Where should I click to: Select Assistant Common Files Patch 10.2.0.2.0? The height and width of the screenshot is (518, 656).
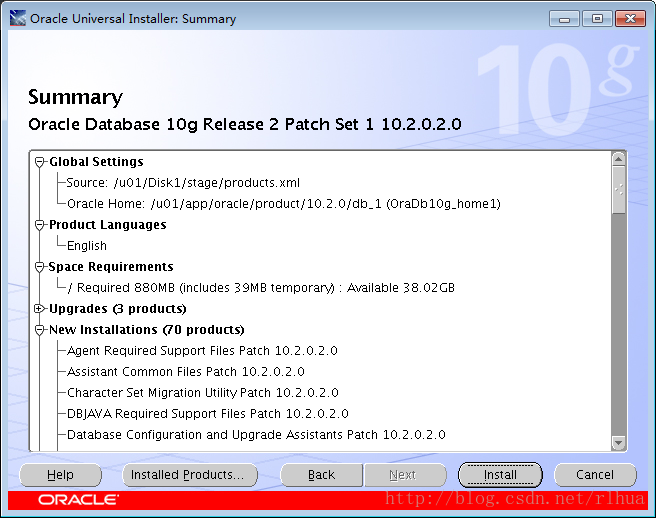tap(186, 372)
